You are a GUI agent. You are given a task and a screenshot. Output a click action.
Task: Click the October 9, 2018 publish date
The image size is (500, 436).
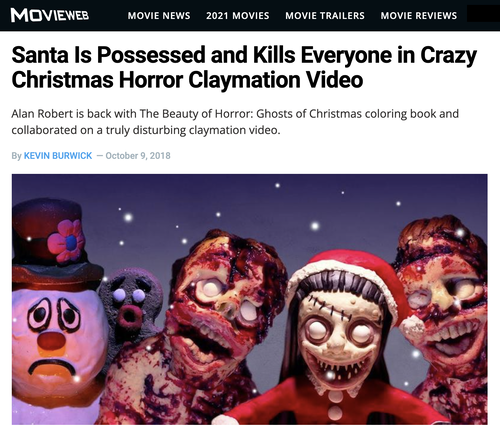coord(138,156)
